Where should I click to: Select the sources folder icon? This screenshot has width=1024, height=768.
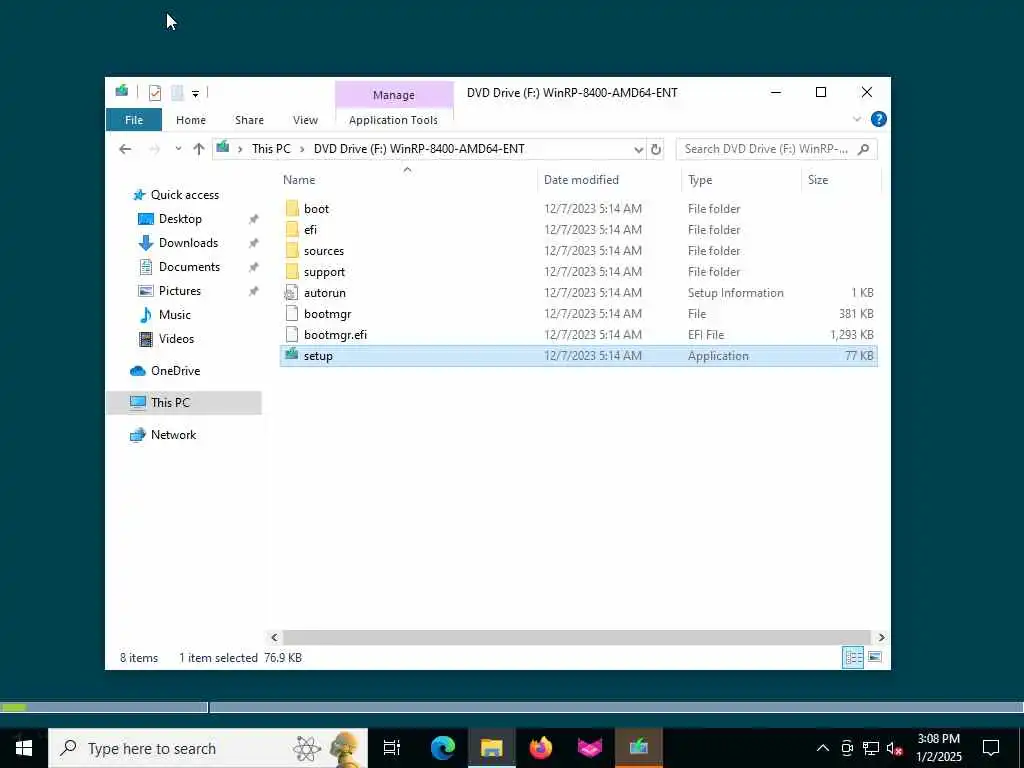[x=292, y=251]
